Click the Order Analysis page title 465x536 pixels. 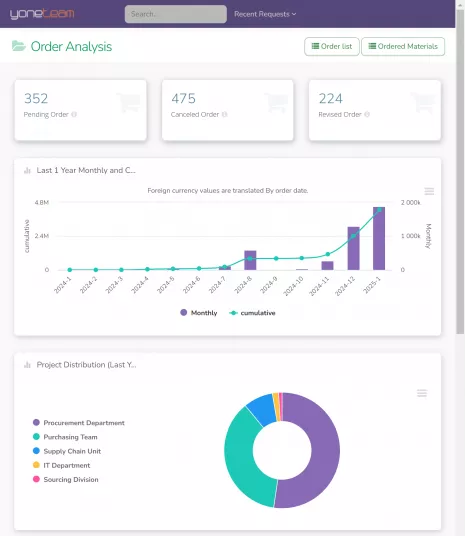click(x=71, y=46)
